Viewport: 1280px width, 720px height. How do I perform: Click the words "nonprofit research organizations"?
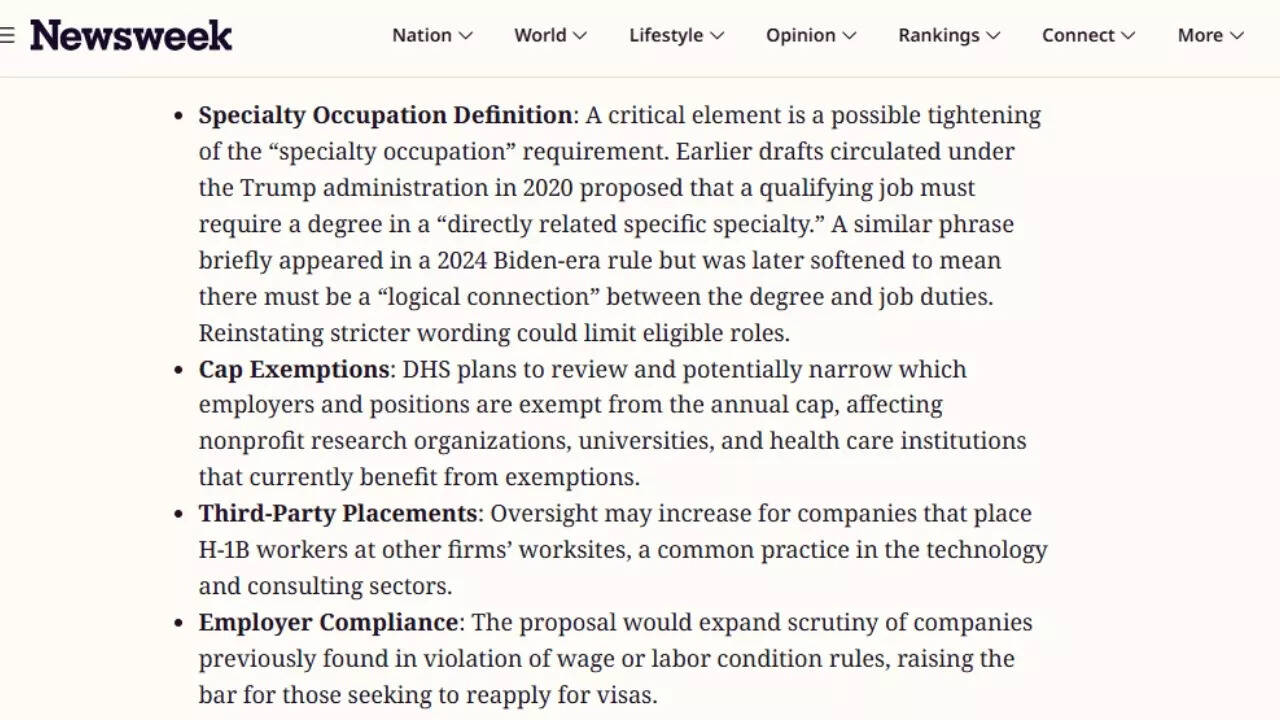(384, 441)
